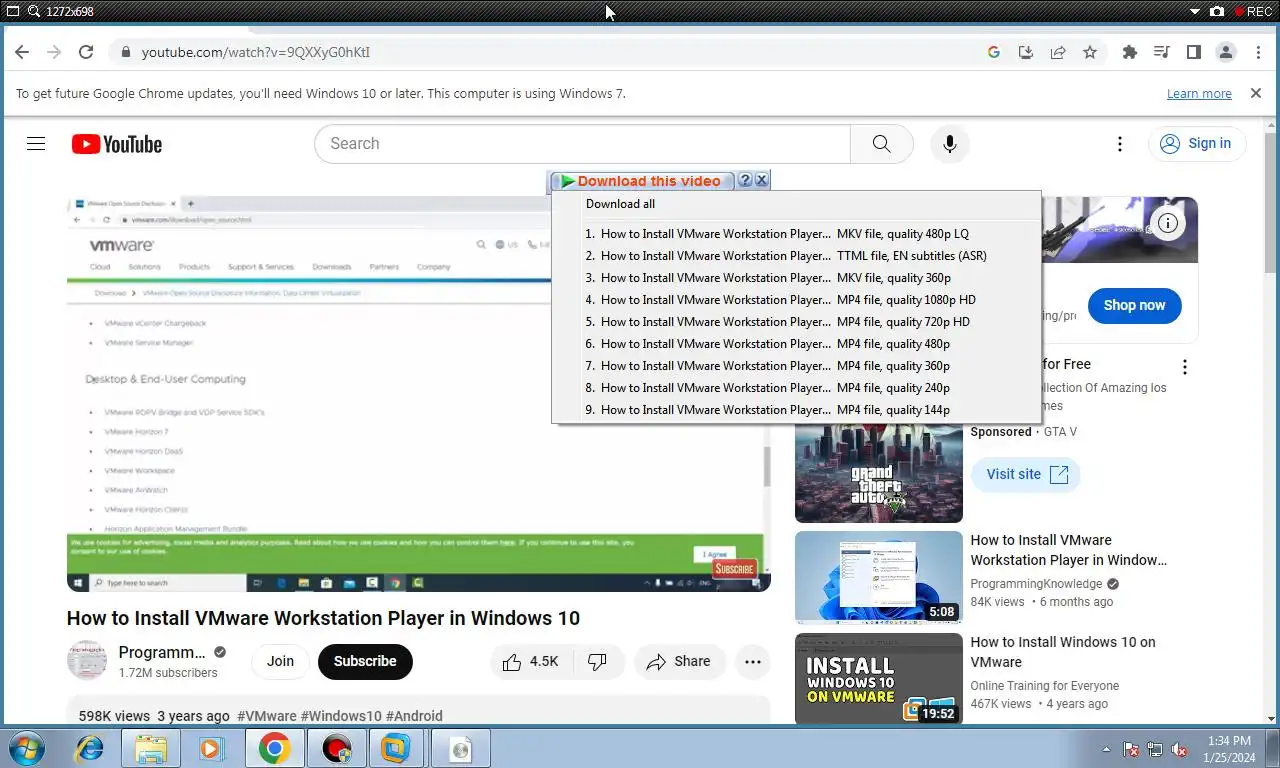The width and height of the screenshot is (1280, 768).
Task: Open Windows Media Player on taskbar
Action: coord(211,748)
